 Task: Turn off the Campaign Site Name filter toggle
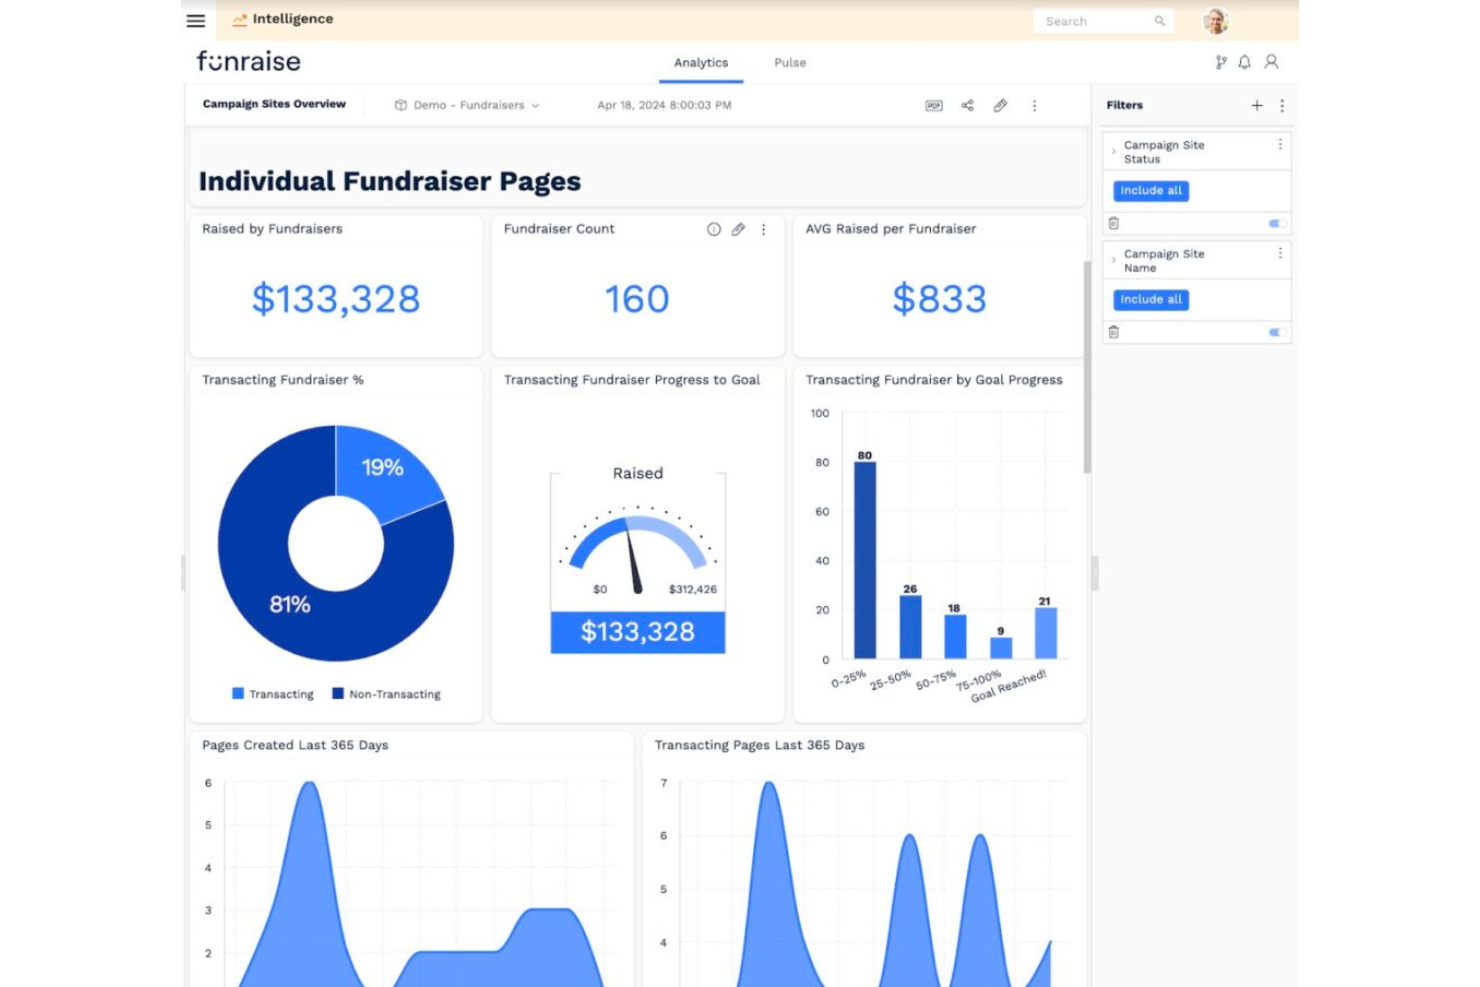(x=1276, y=332)
